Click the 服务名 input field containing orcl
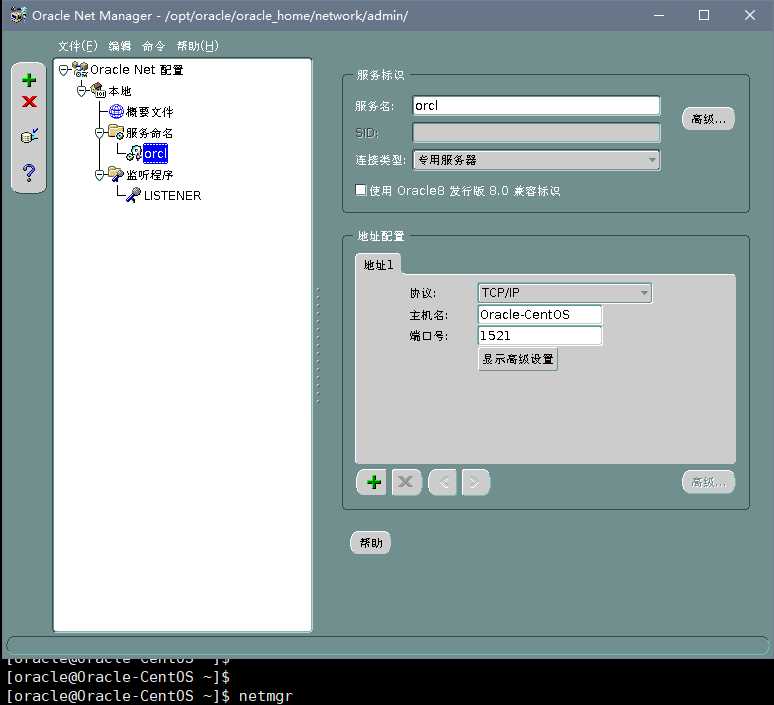Screen dimensions: 774x705 coord(536,106)
